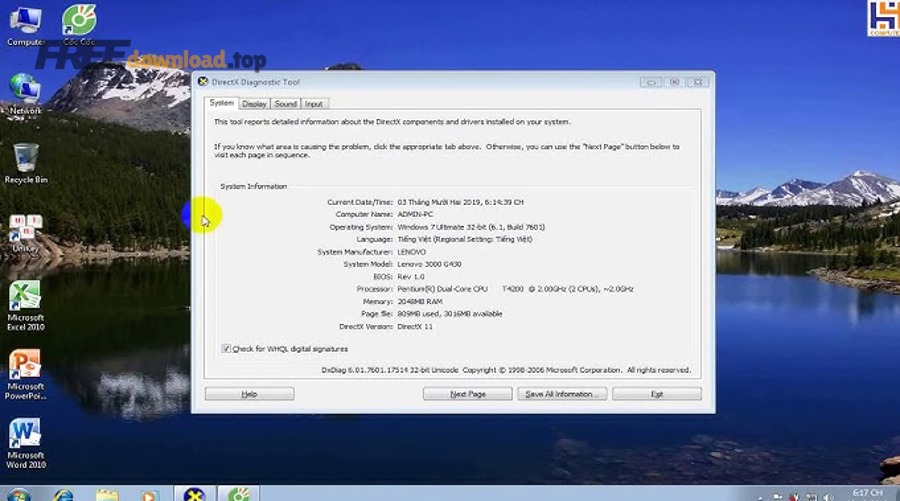Open Windows Media Player from the taskbar
The width and height of the screenshot is (900, 501).
click(149, 495)
